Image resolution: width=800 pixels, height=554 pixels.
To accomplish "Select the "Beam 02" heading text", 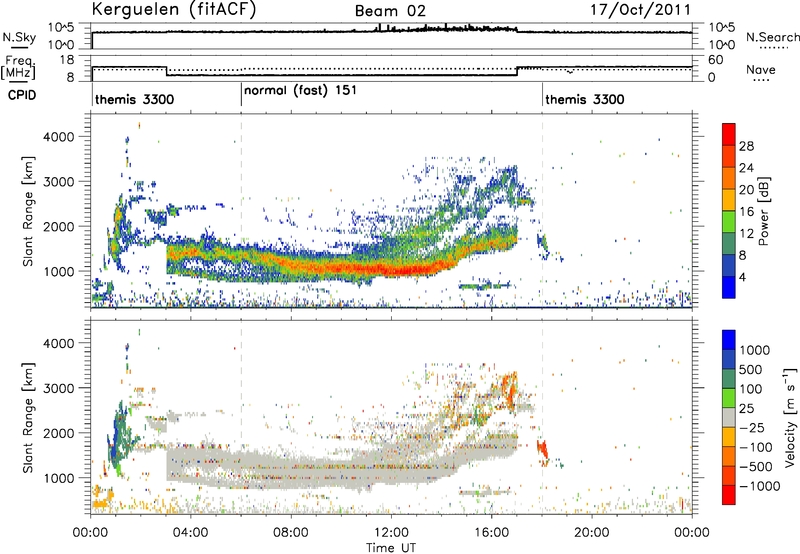I will (390, 11).
